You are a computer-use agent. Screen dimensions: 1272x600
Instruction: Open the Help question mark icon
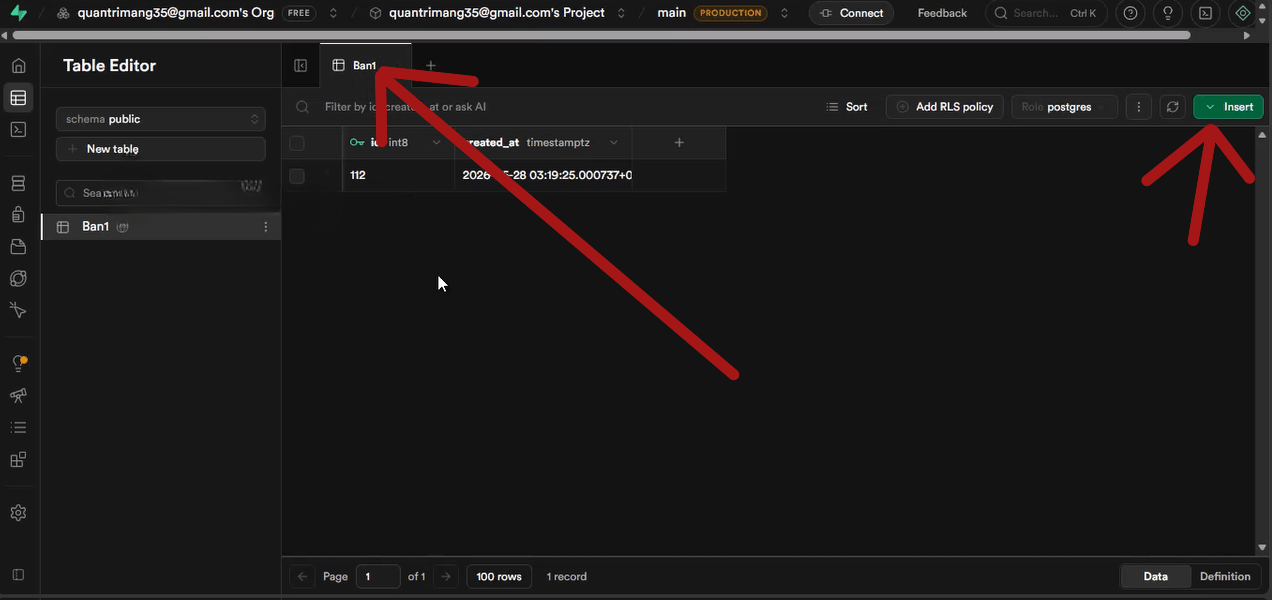(x=1130, y=13)
